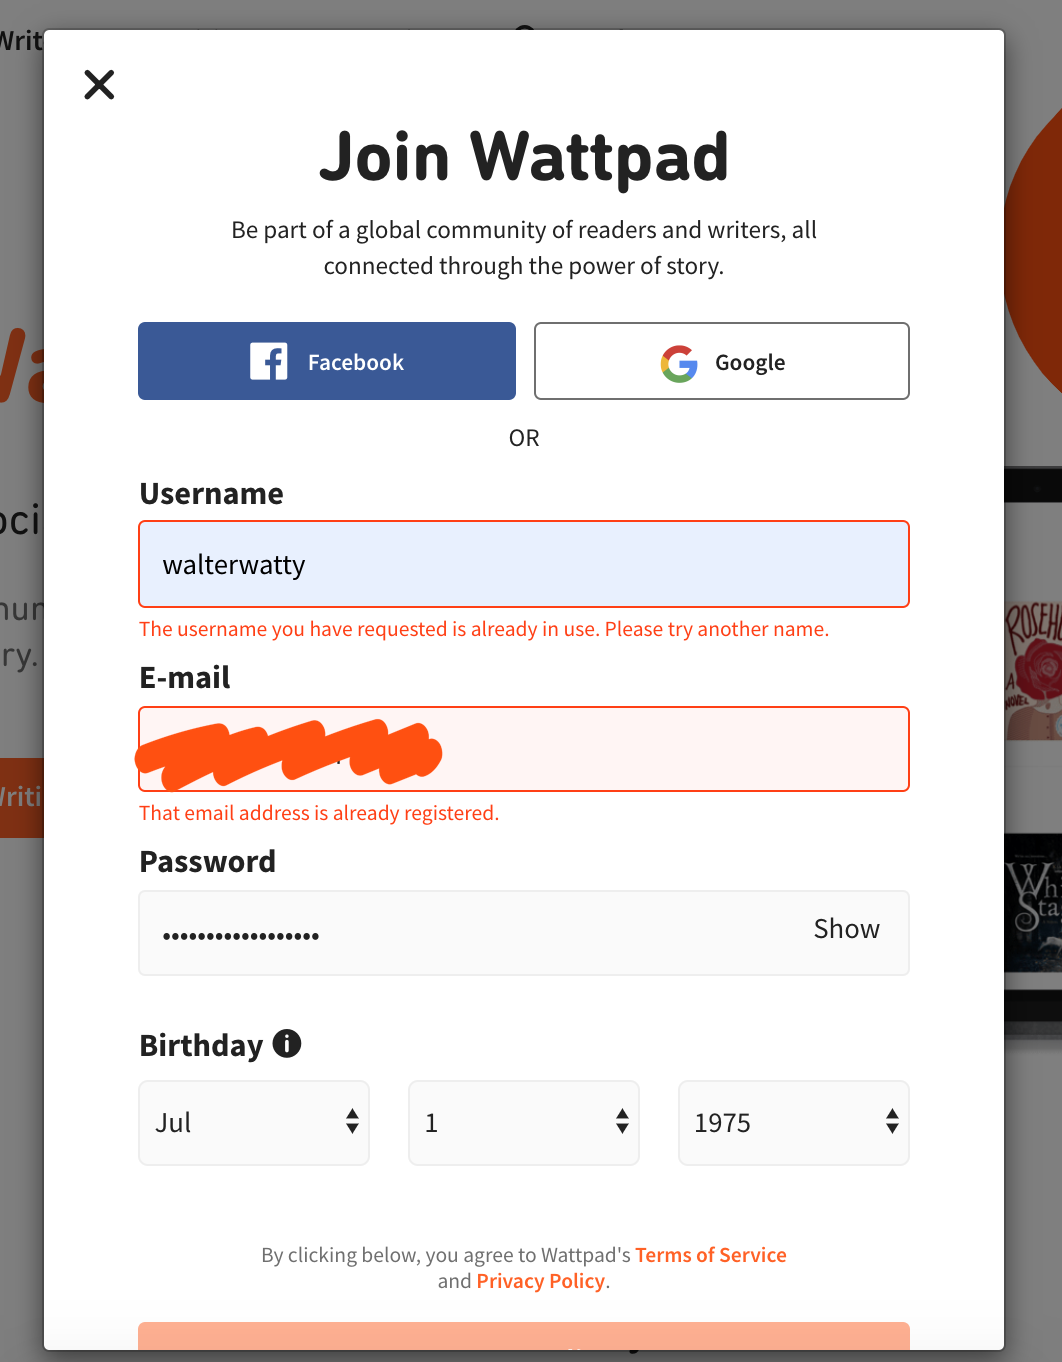Click the month selector stepper arrows
Viewport: 1062px width, 1362px height.
tap(352, 1122)
